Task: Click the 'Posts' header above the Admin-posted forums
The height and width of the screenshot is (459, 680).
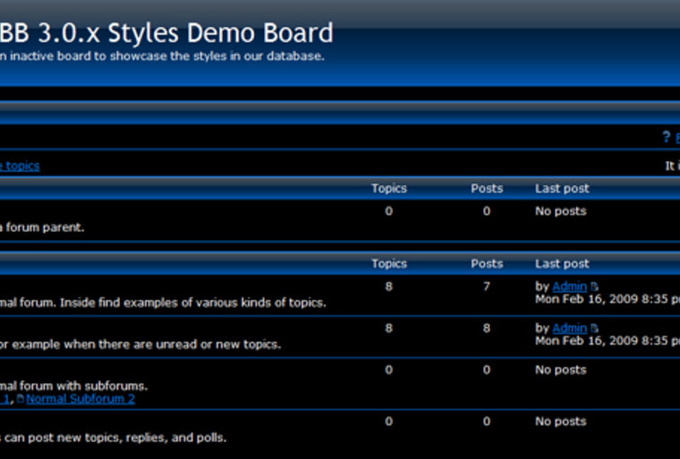Action: 487,264
